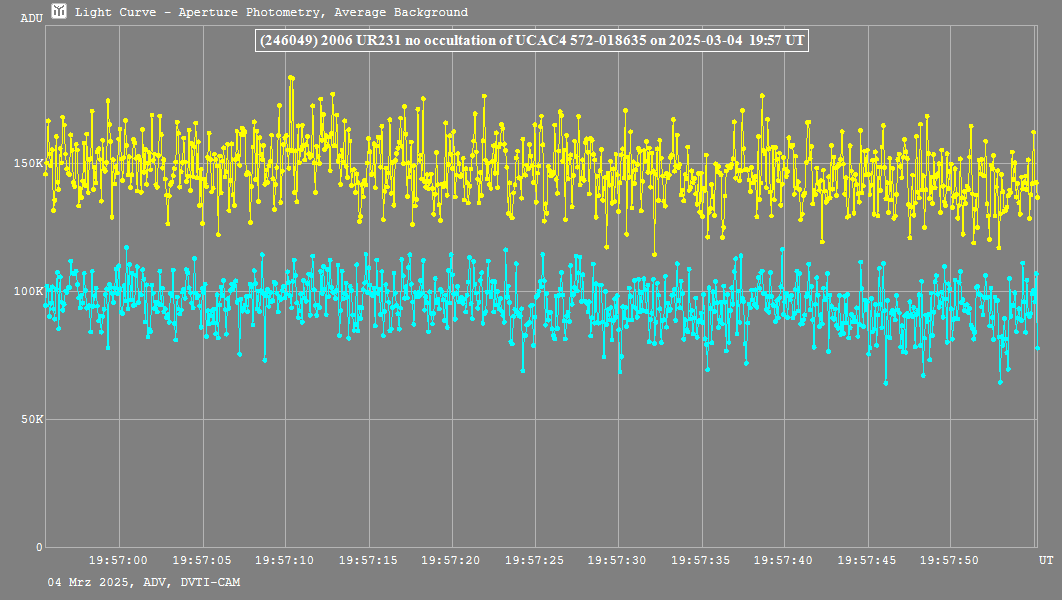Screen dimensions: 1062x600
Task: Click the 19:57:45 time axis marker
Action: click(866, 561)
